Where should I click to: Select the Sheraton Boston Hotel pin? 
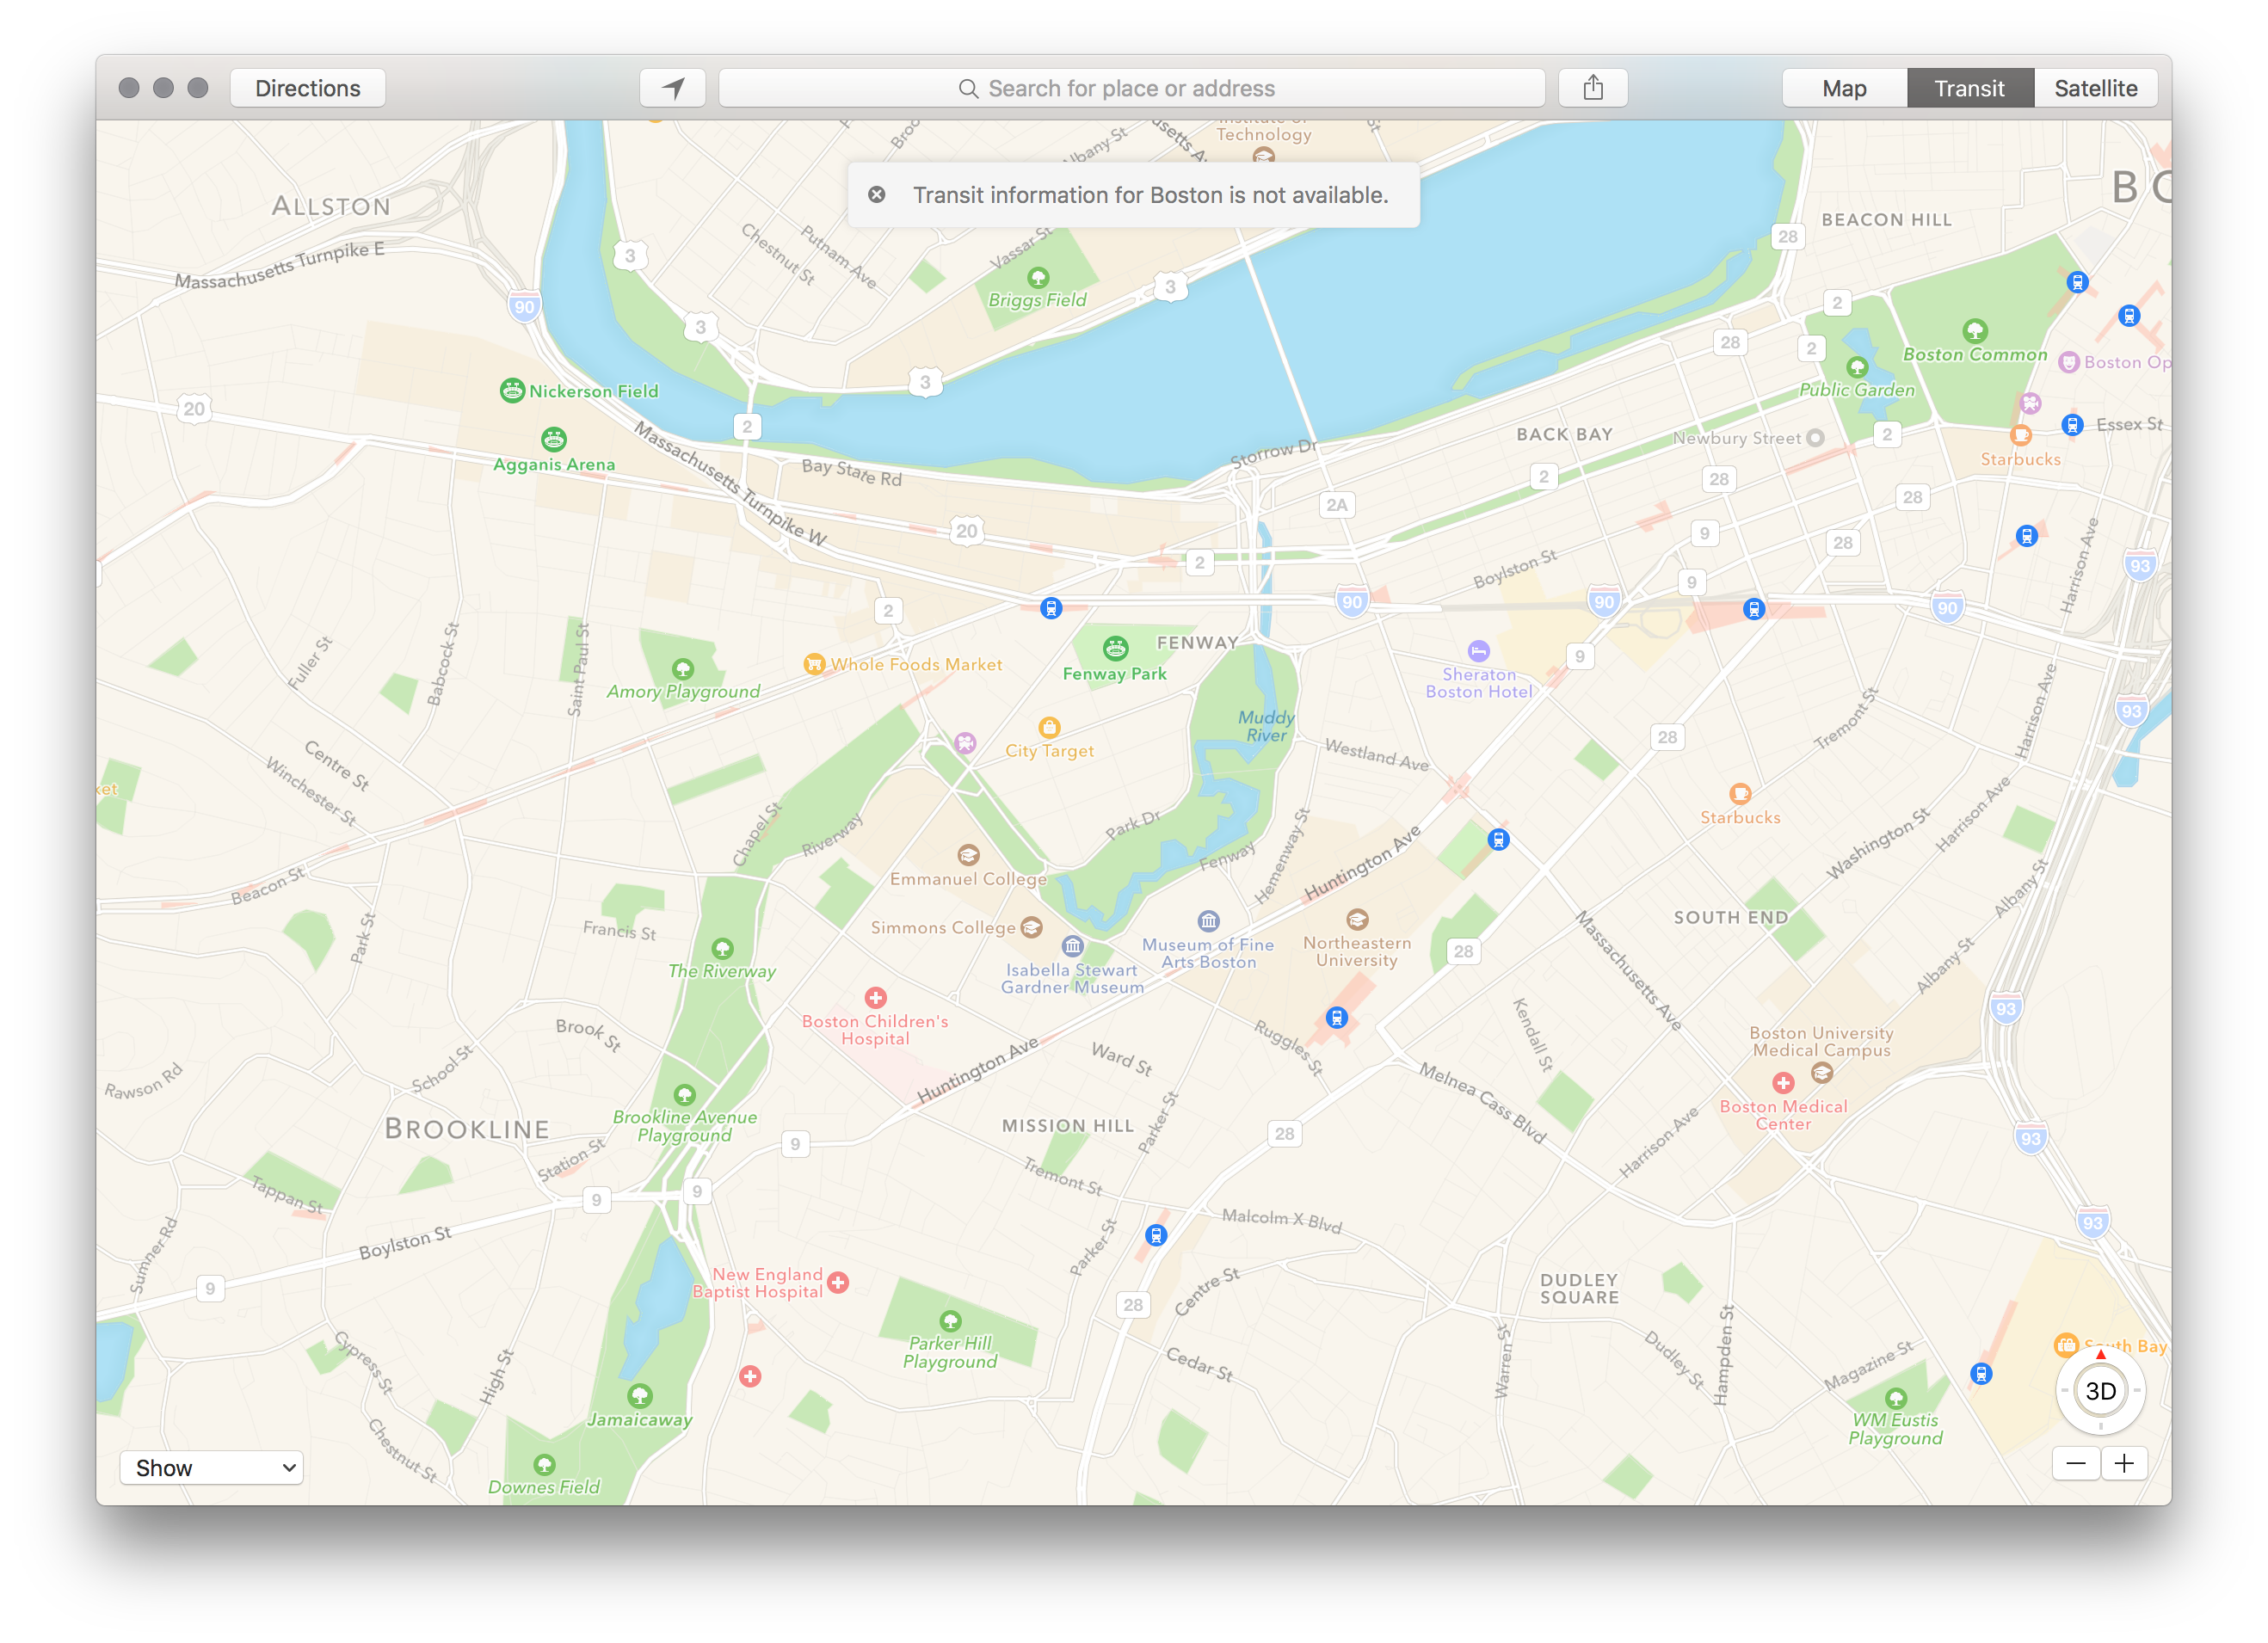[x=1479, y=650]
